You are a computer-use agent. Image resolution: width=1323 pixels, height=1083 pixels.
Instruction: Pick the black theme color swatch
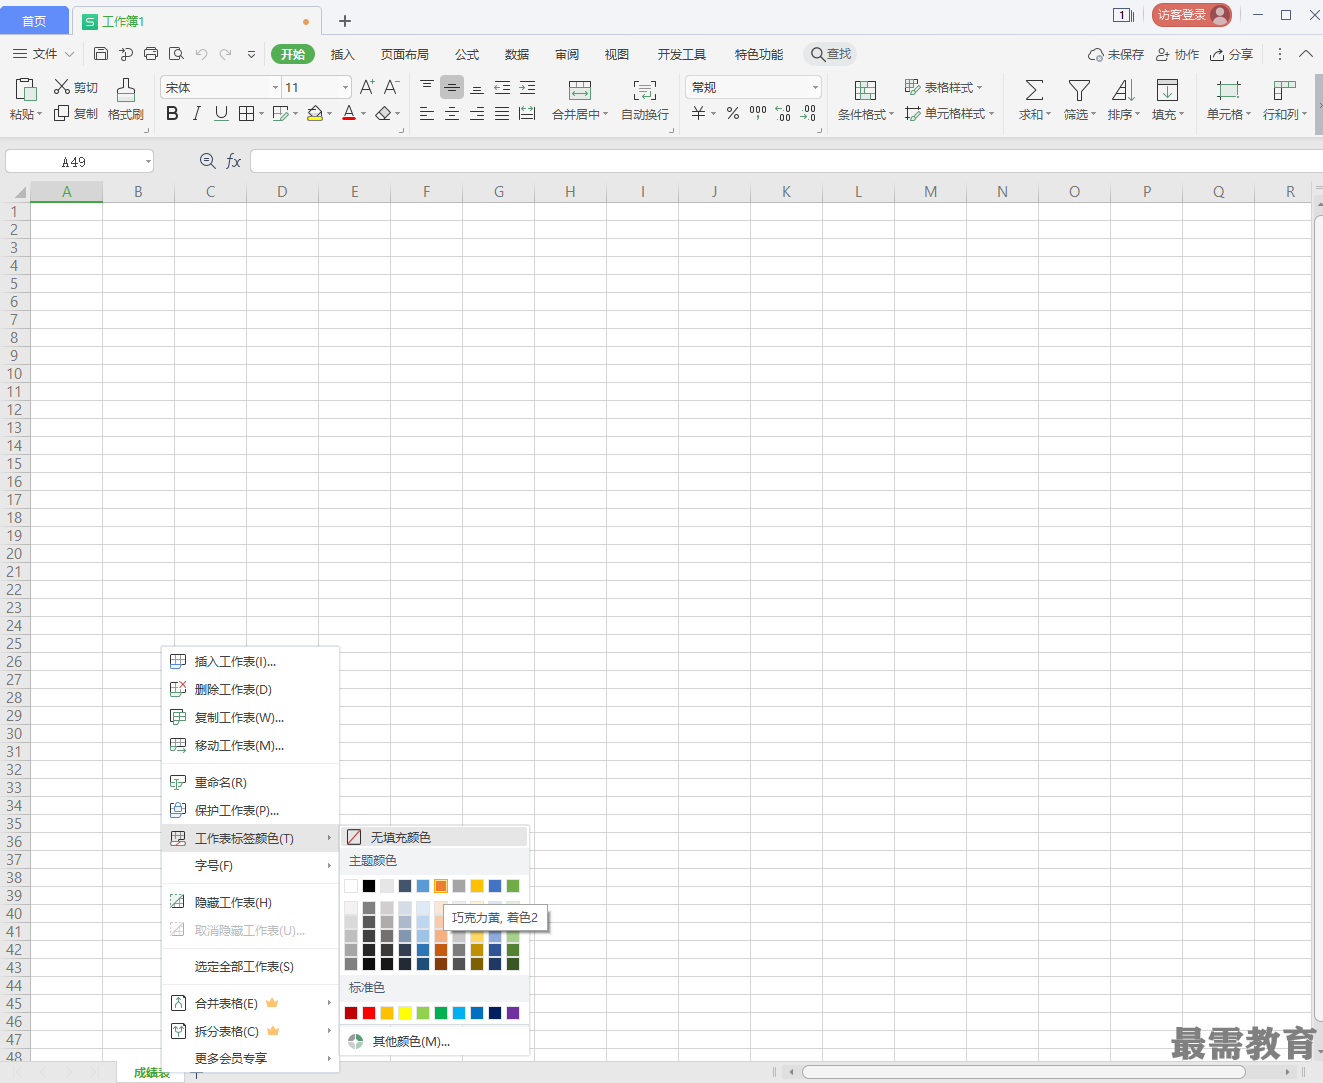[369, 886]
